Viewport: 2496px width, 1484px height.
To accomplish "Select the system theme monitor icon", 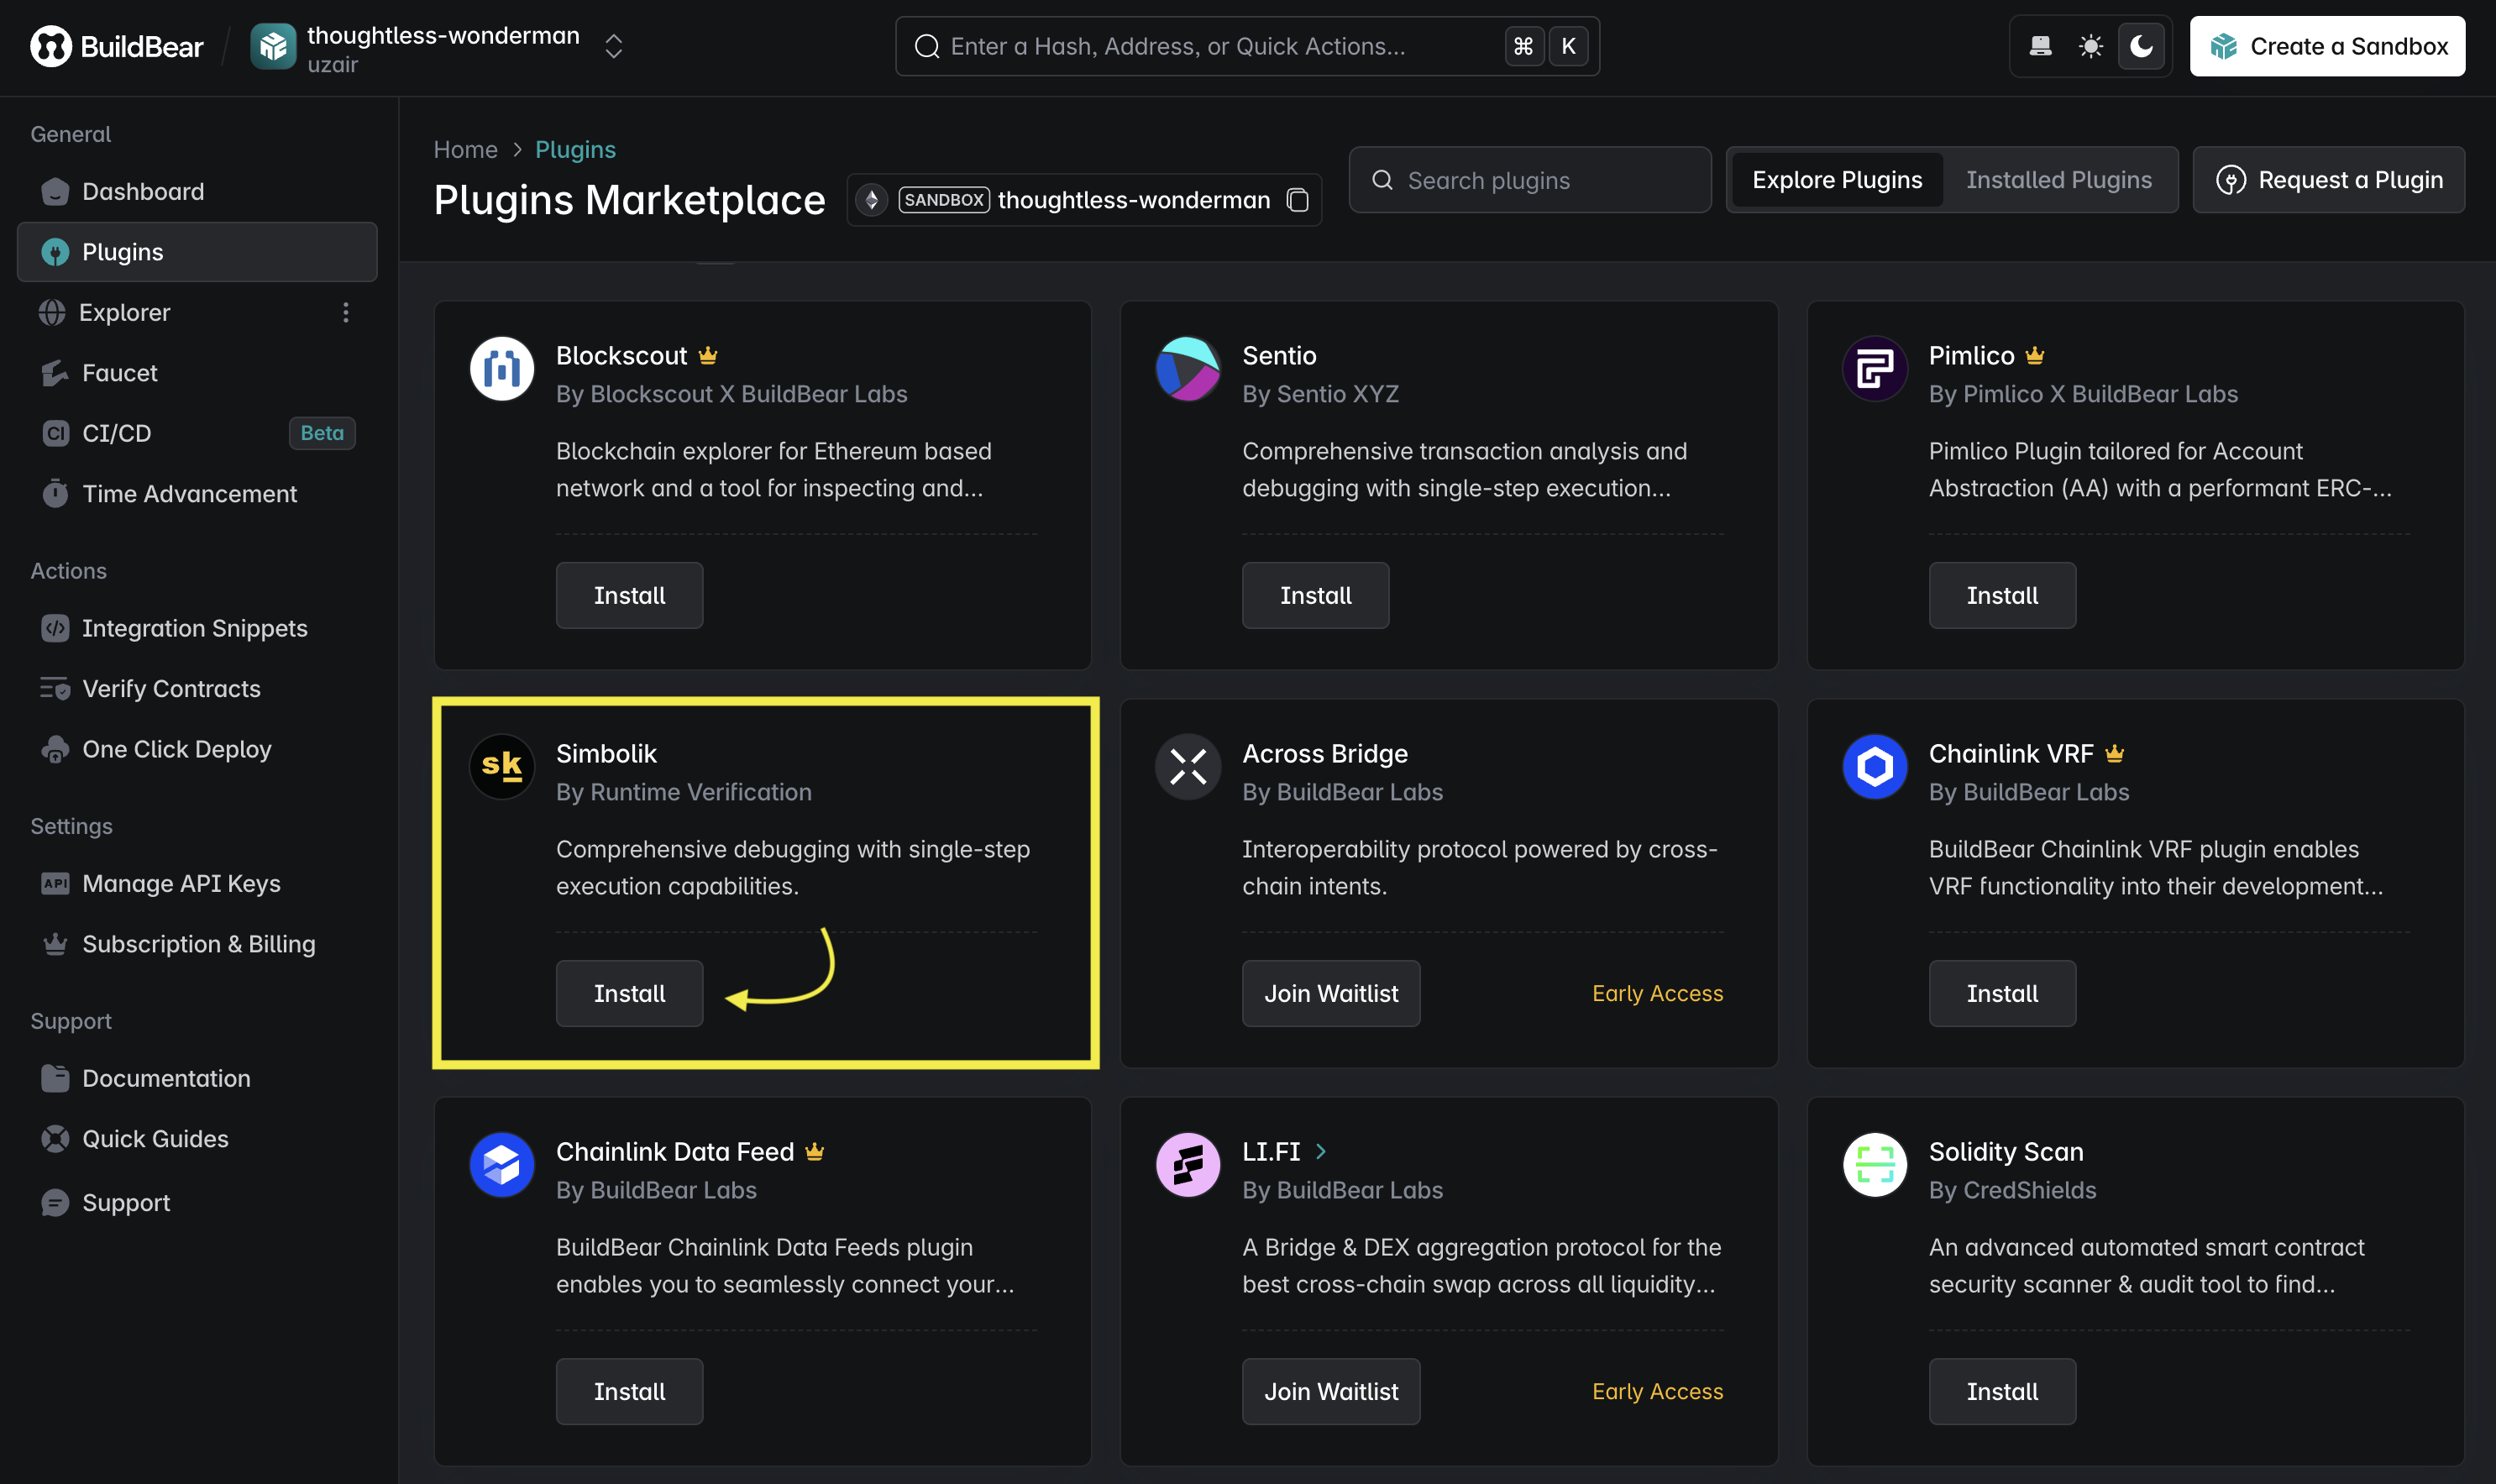I will pos(2041,46).
